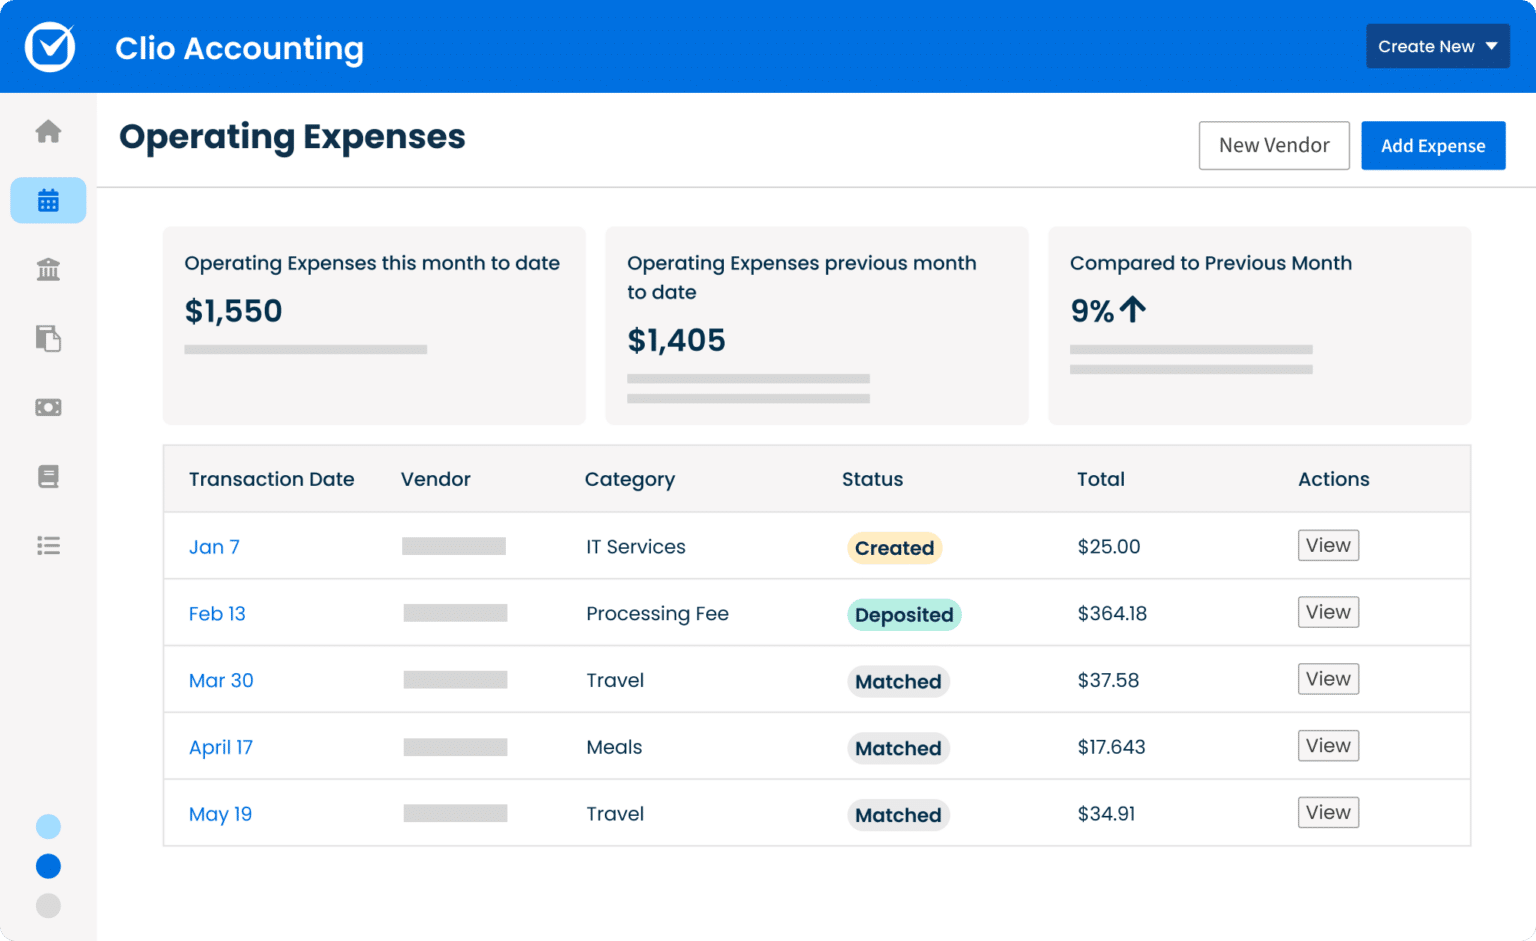Select the Calendar icon in the sidebar
The image size is (1536, 941).
pos(48,200)
